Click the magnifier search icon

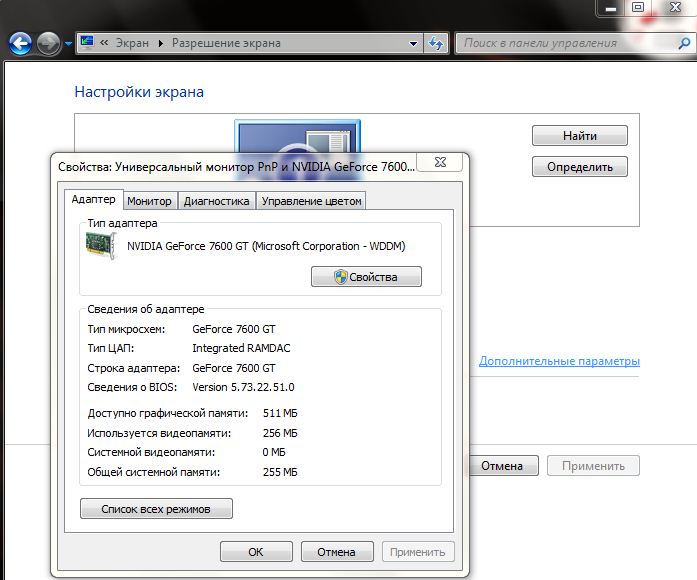(x=684, y=43)
